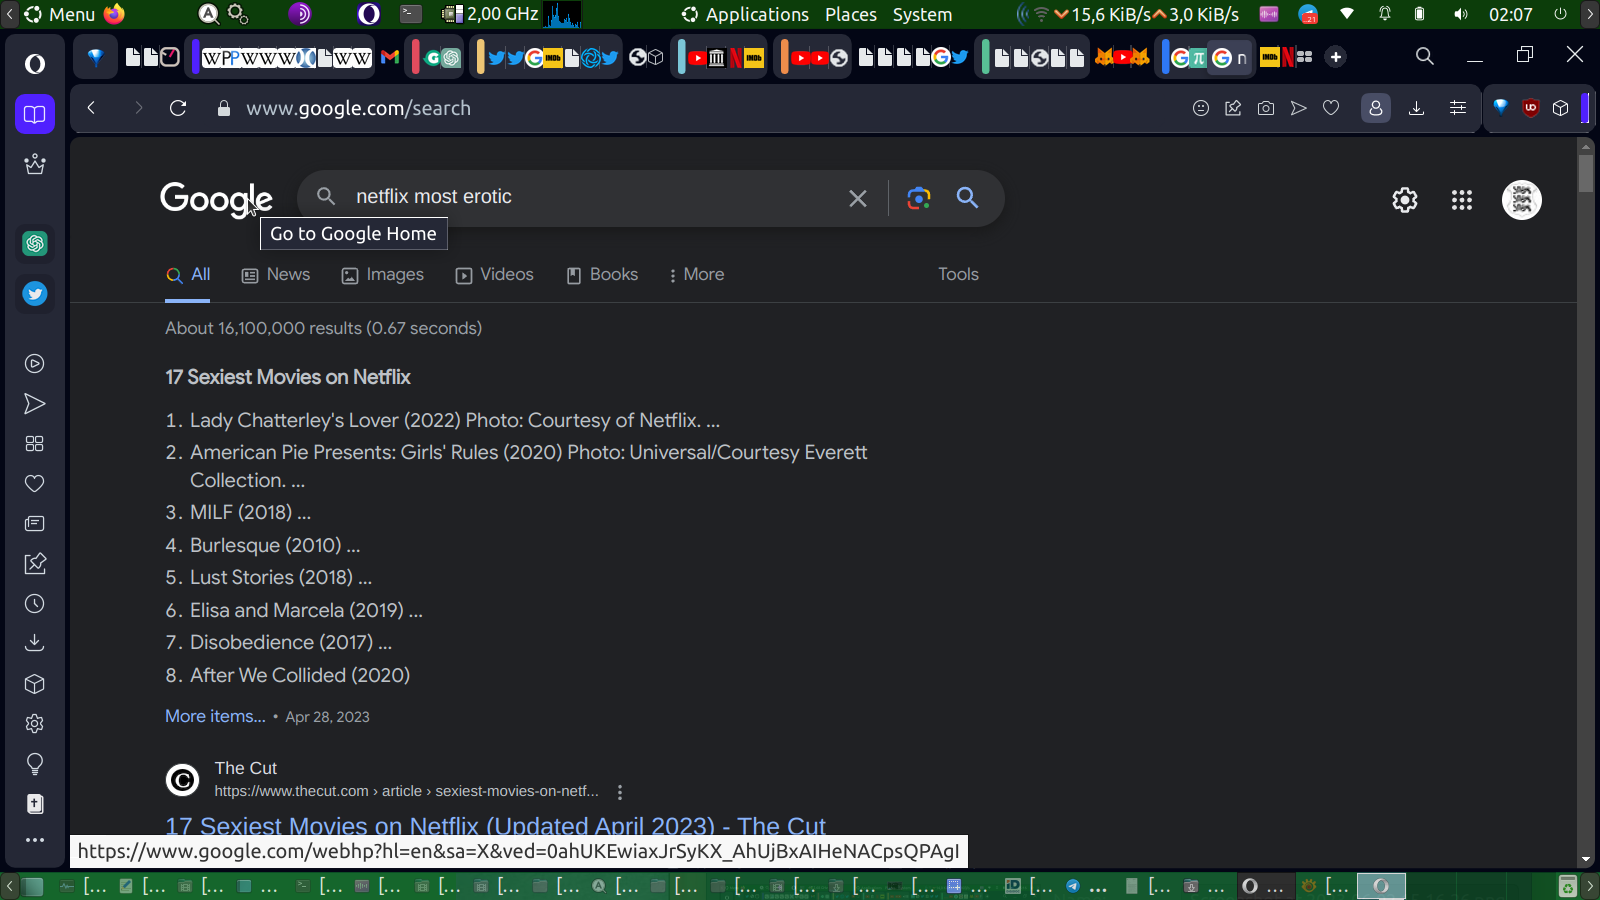
Task: Open the Menu button in the top panel
Action: [60, 14]
